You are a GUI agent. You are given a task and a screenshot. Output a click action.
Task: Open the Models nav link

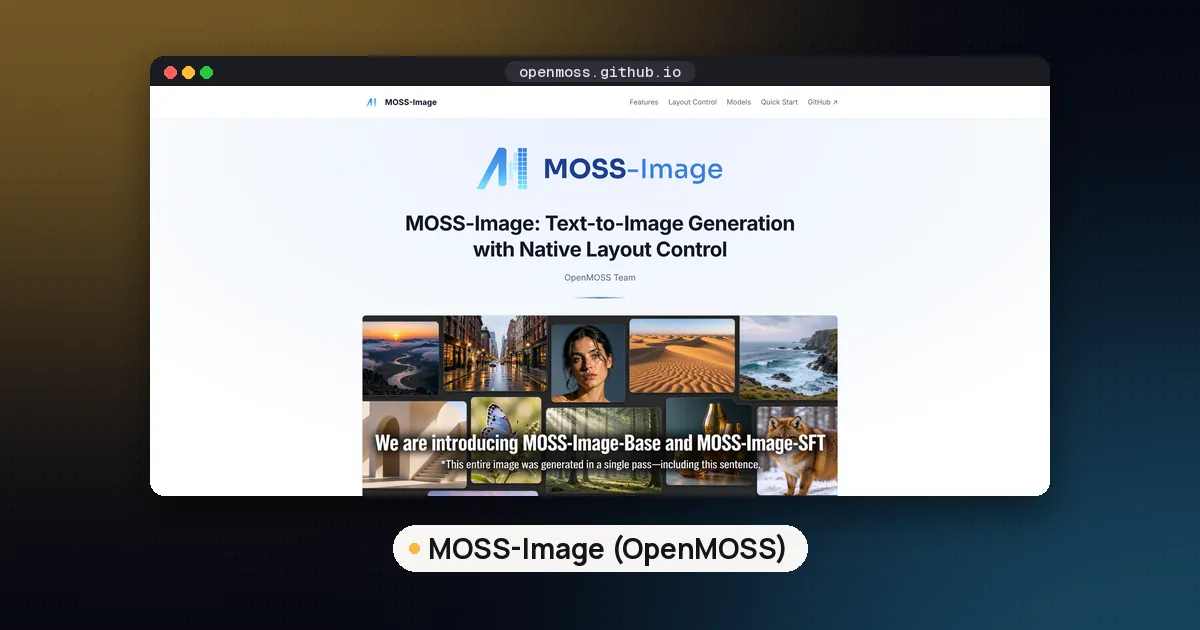pyautogui.click(x=739, y=102)
